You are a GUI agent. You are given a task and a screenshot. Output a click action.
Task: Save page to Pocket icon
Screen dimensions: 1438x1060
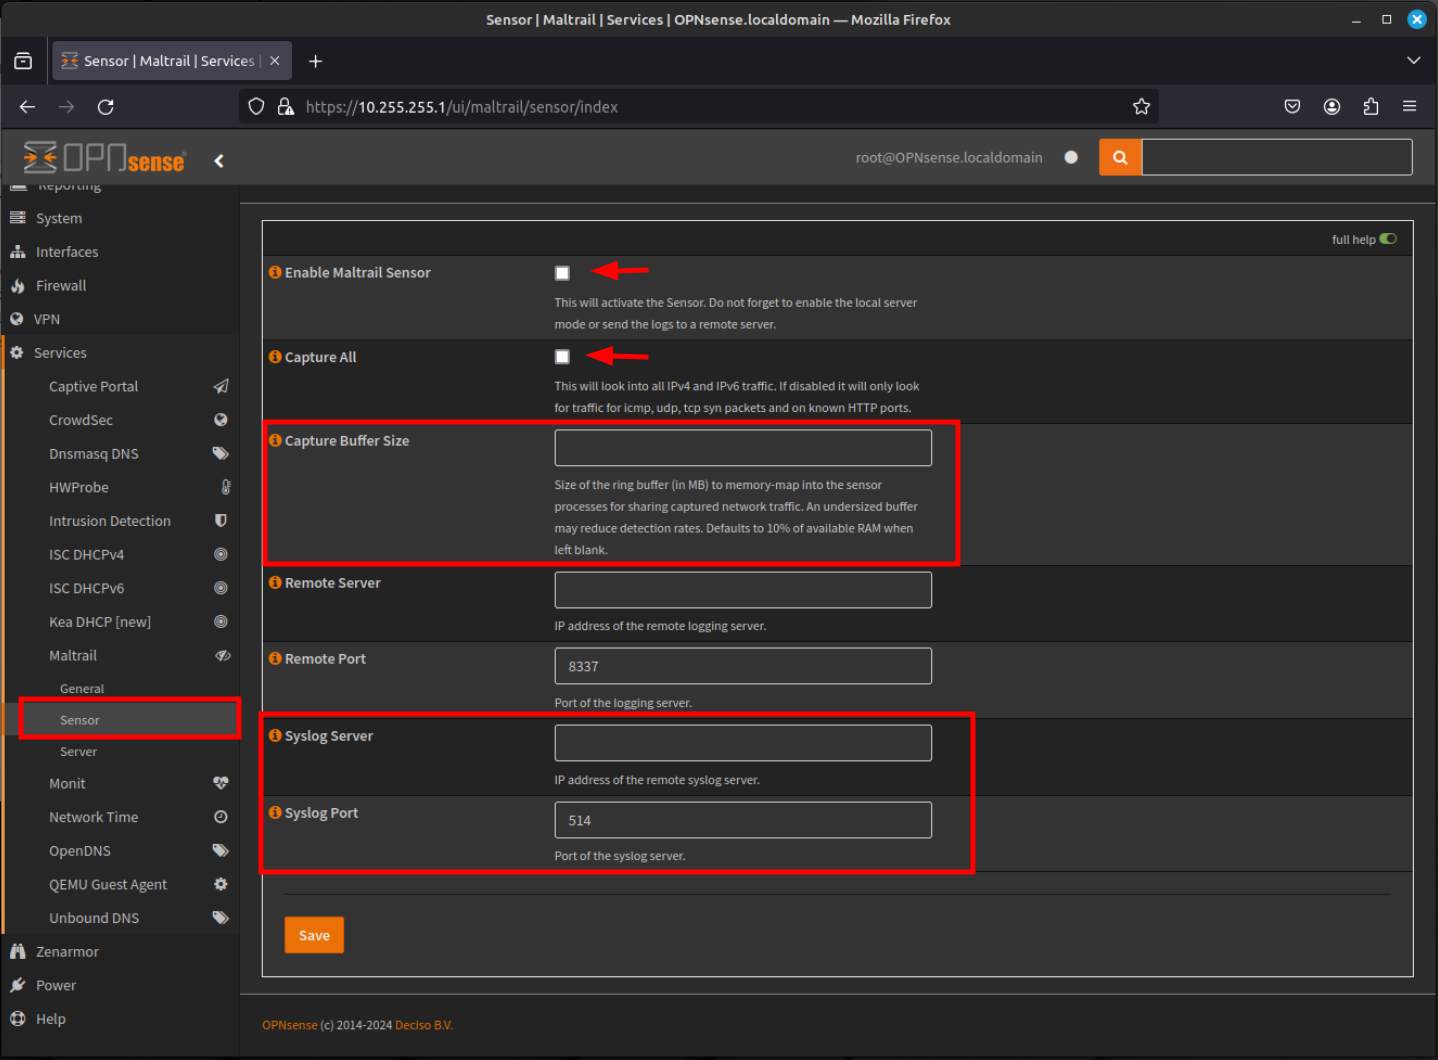tap(1292, 107)
